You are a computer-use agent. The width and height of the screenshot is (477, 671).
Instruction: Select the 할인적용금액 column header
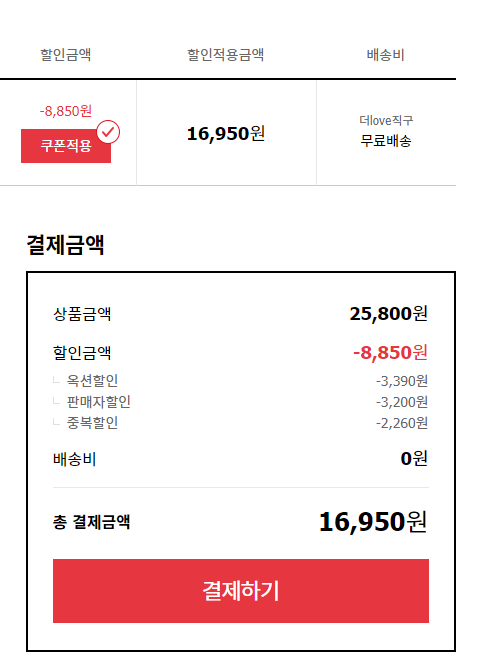[225, 54]
